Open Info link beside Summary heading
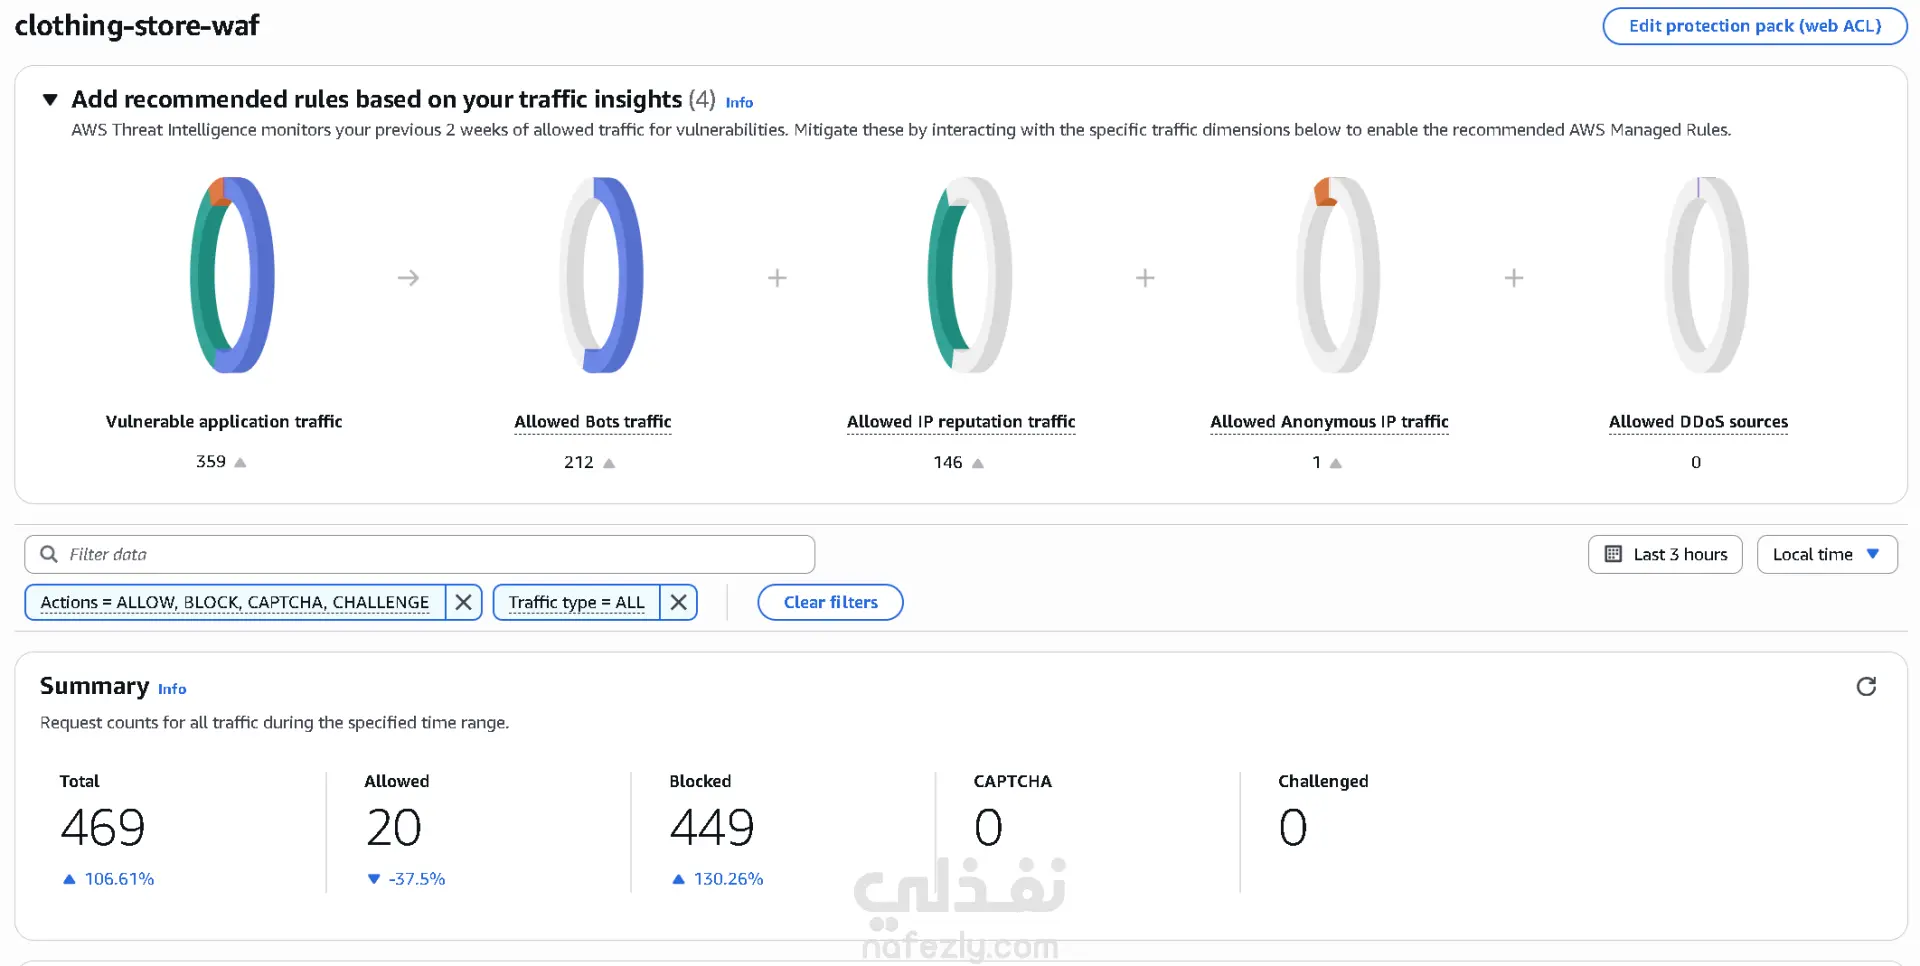1920x966 pixels. 172,689
